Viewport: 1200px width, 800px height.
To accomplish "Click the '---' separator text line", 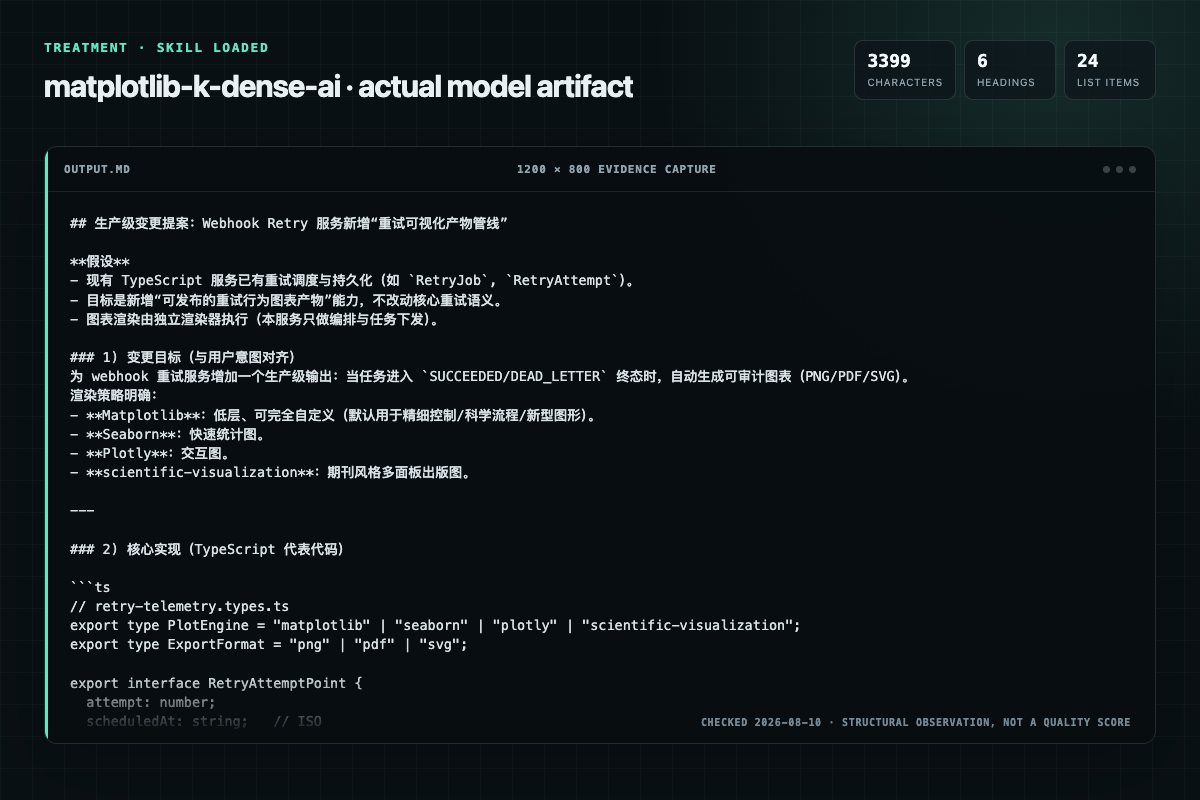I will (82, 510).
